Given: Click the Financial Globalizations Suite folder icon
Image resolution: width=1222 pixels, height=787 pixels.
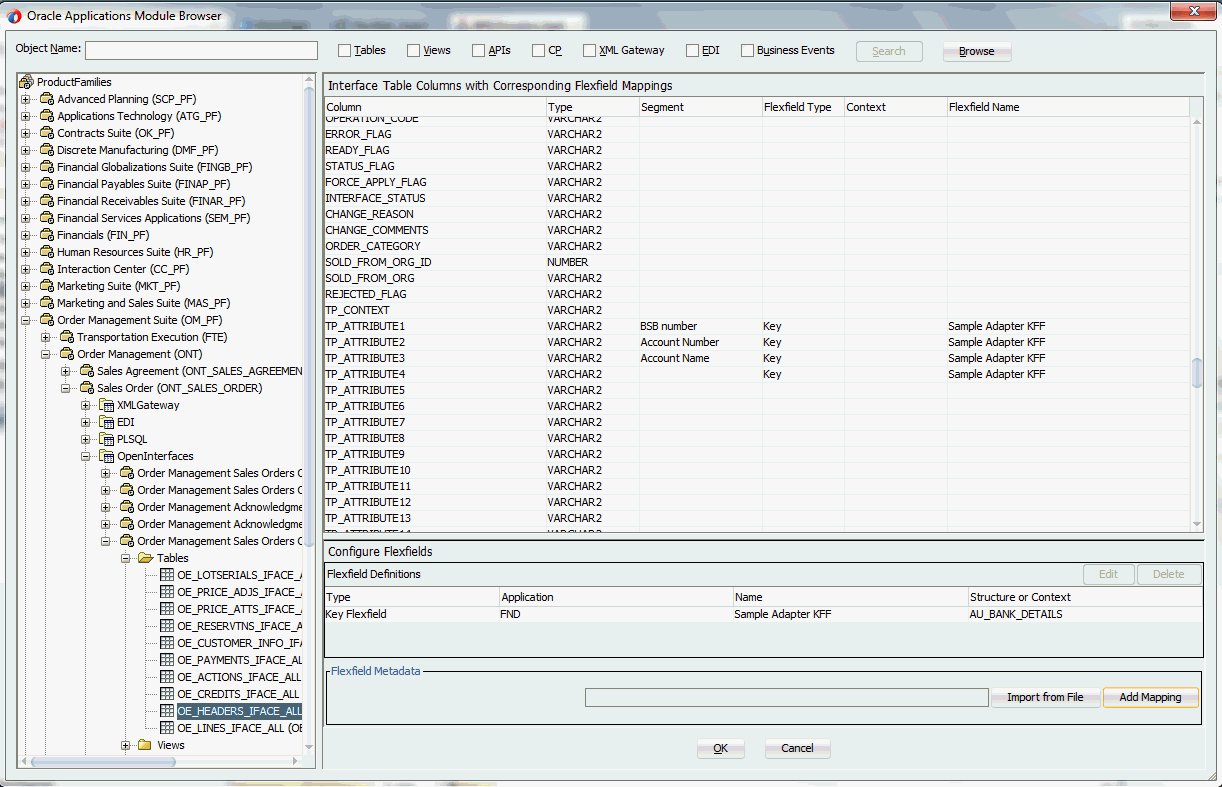Looking at the screenshot, I should pyautogui.click(x=47, y=167).
